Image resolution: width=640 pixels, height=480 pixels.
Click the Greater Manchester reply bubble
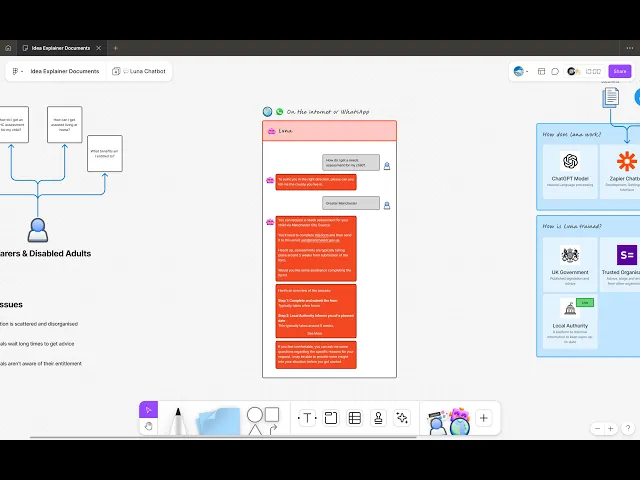(351, 203)
